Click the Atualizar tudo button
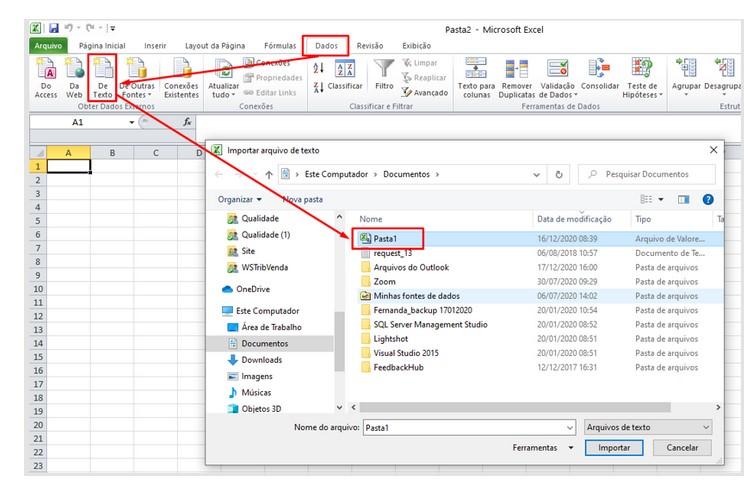The height and width of the screenshot is (483, 753). (x=223, y=78)
